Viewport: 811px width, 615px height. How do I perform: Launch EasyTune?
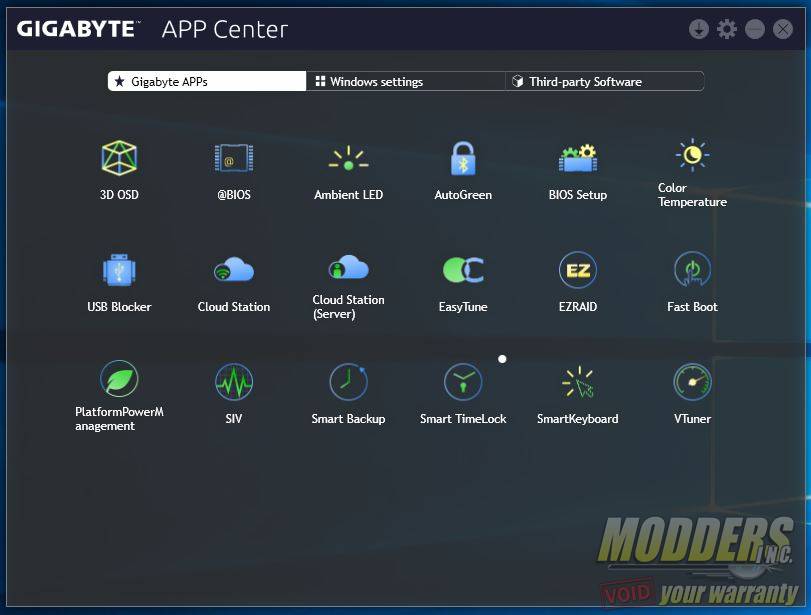click(x=462, y=270)
